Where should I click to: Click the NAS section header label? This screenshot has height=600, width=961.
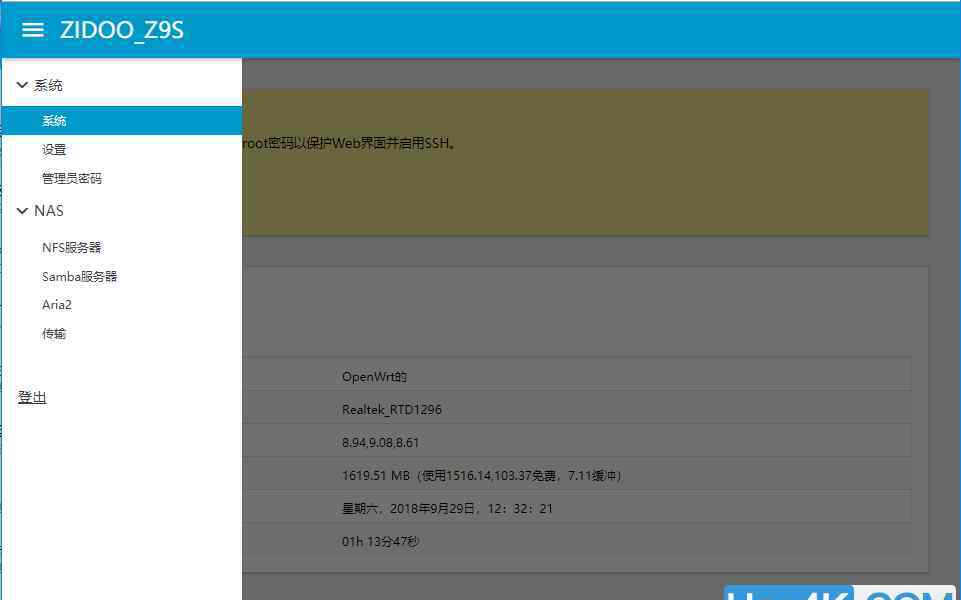coord(49,211)
